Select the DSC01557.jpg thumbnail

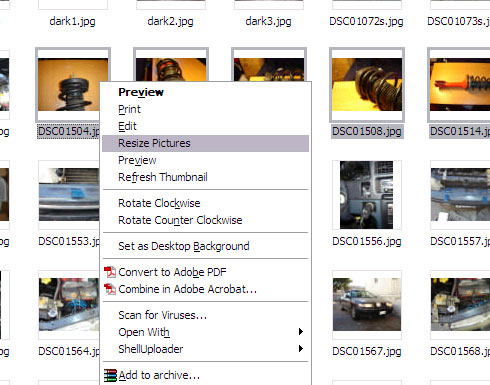pos(460,194)
